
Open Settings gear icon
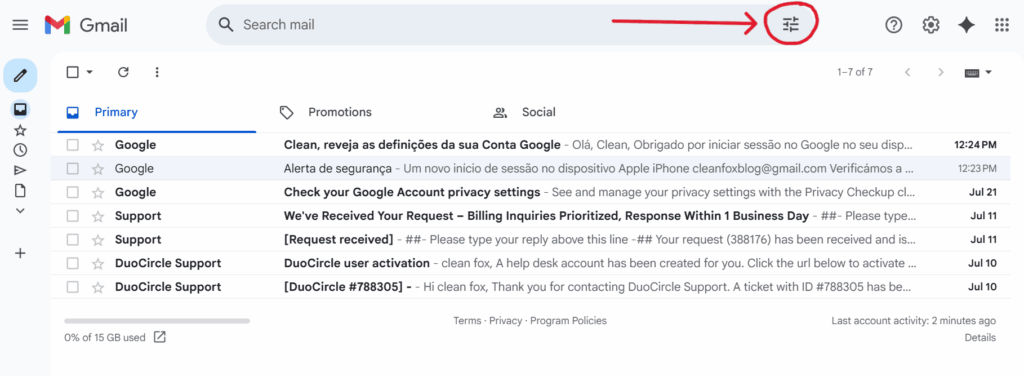tap(931, 25)
